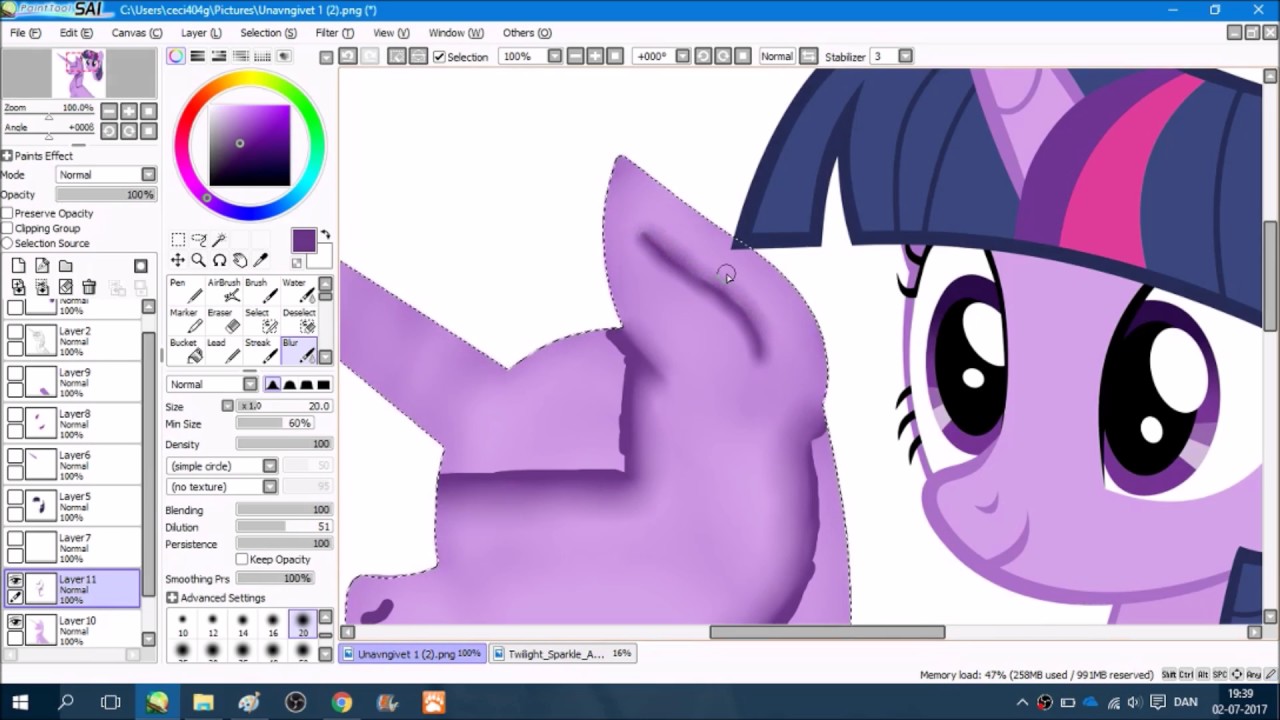
Task: Hide Layer11 using its eye icon
Action: (15, 580)
